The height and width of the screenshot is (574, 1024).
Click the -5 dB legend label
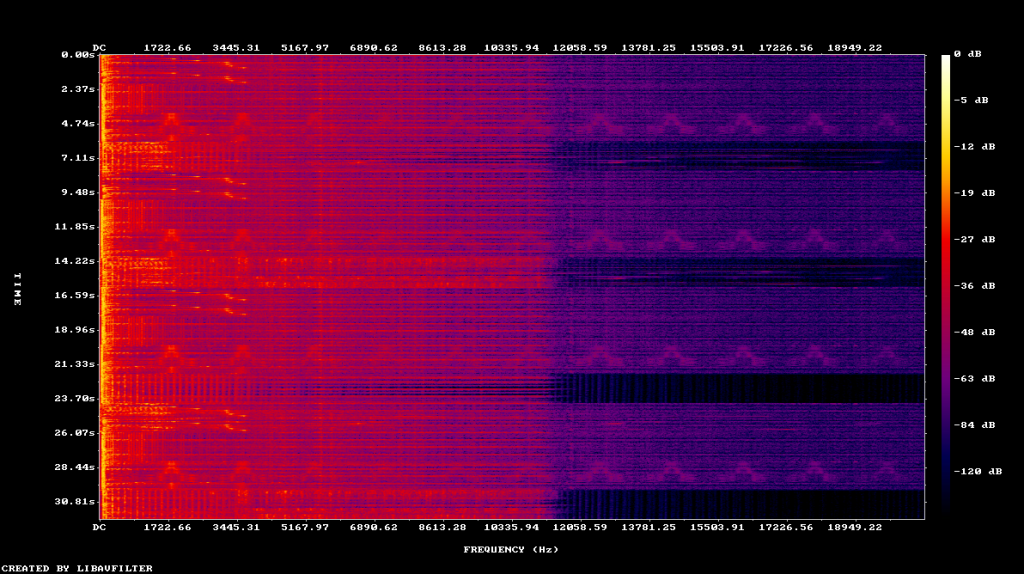[x=971, y=101]
